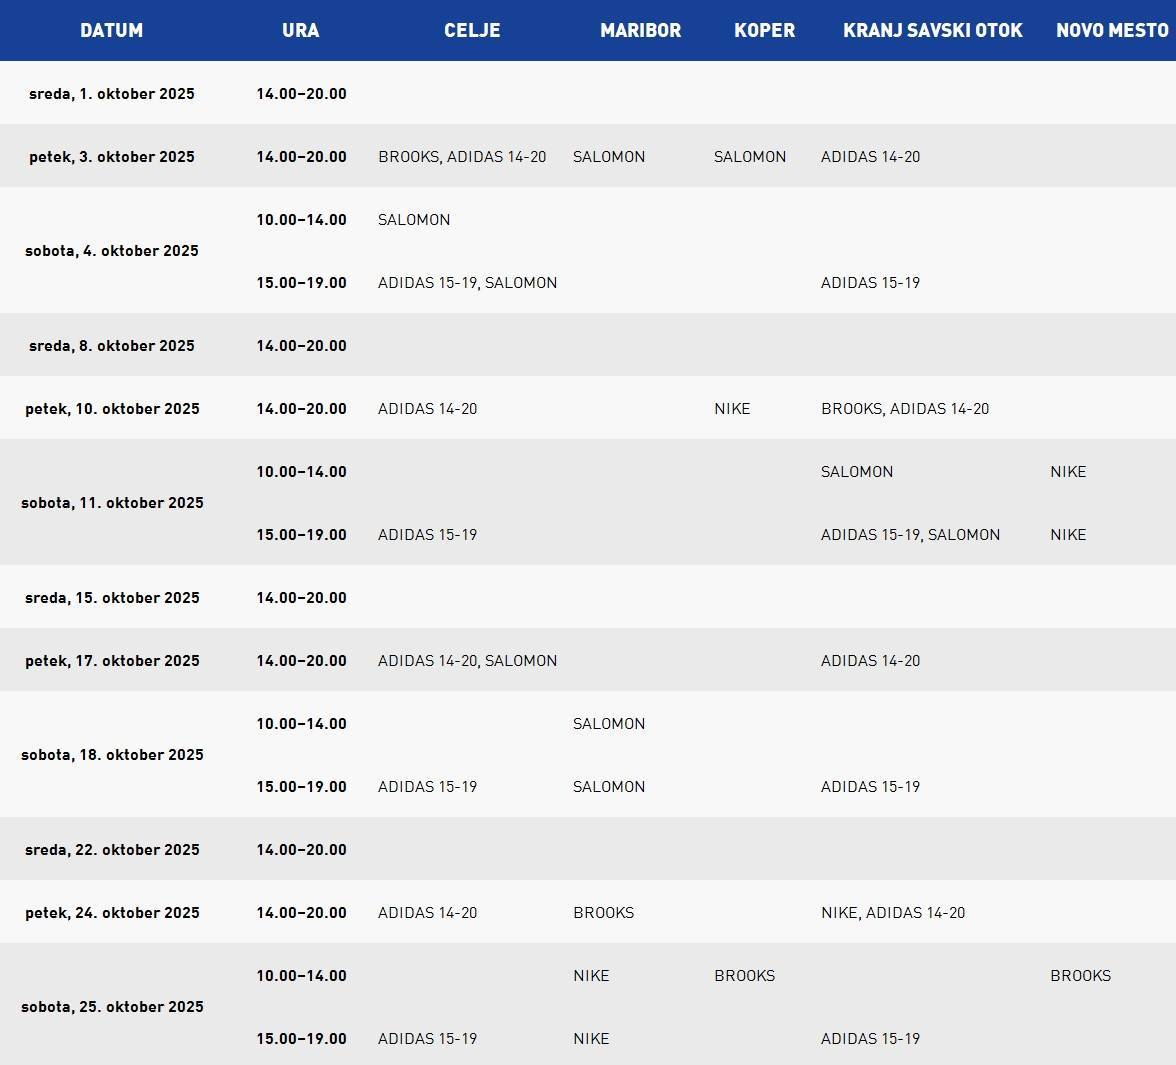Select date cell 'petek, 10. oktober 2025'
This screenshot has width=1176, height=1065.
tap(112, 409)
